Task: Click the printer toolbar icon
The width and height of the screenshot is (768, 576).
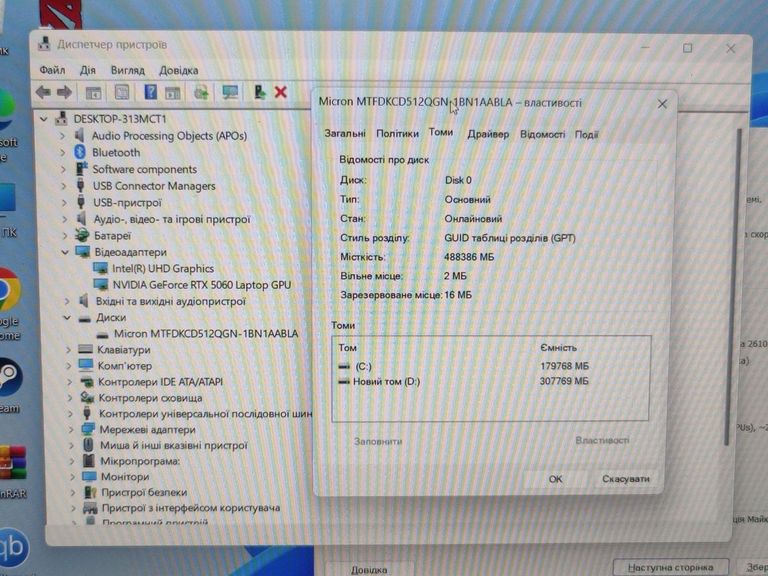Action: pos(201,92)
